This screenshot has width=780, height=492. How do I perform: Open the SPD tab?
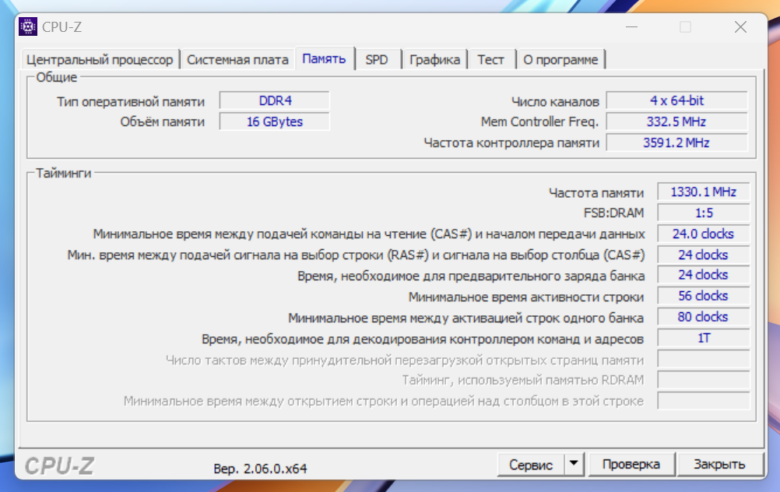(377, 60)
